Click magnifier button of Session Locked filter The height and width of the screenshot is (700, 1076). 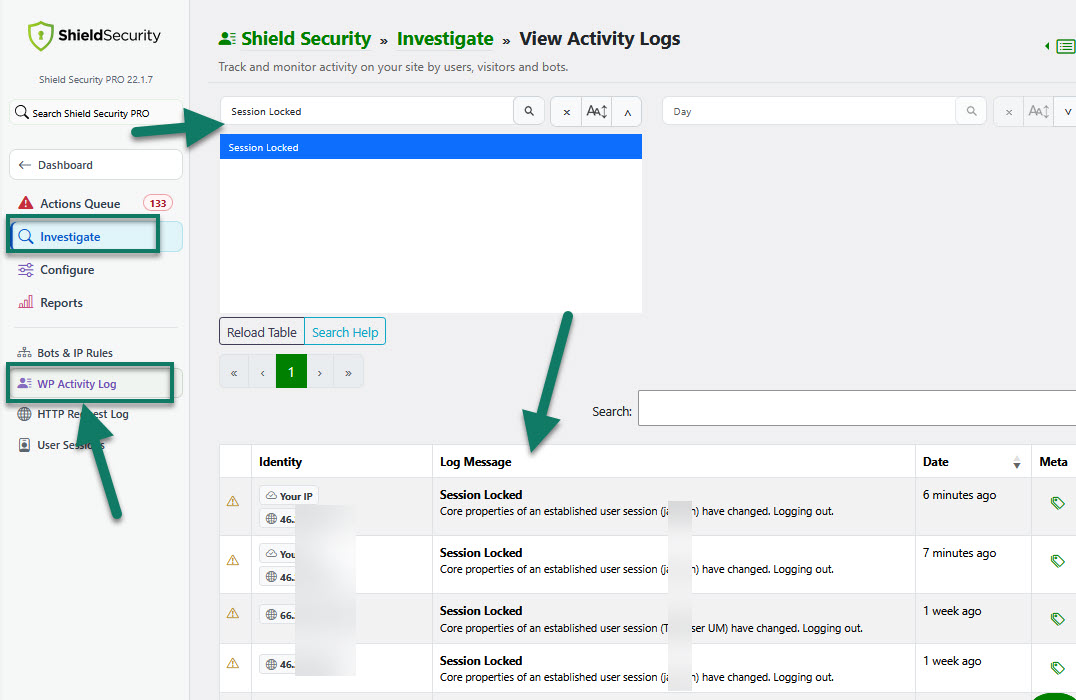(529, 111)
